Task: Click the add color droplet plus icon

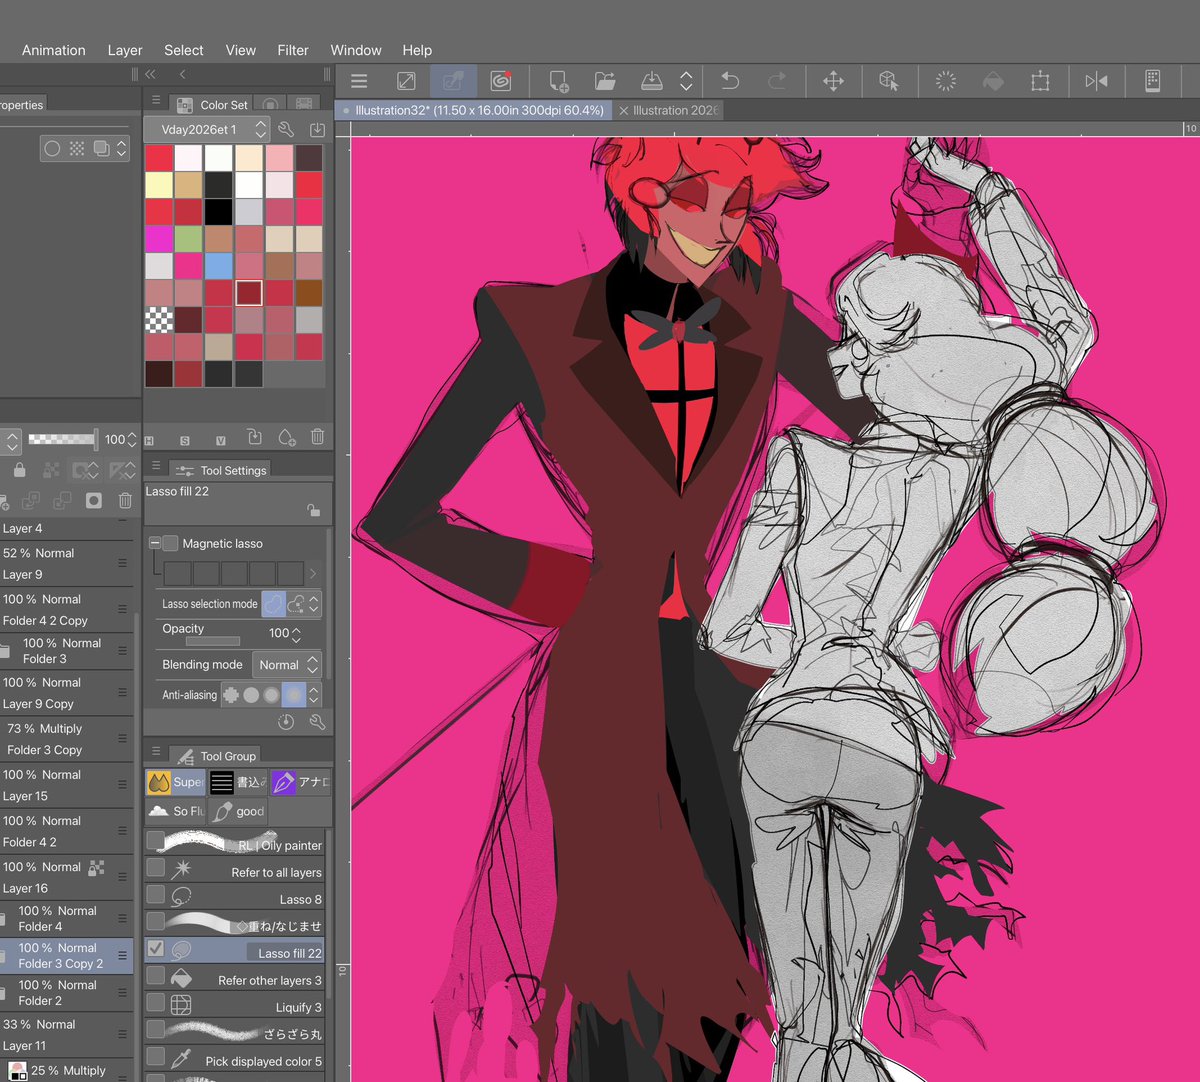Action: point(287,437)
